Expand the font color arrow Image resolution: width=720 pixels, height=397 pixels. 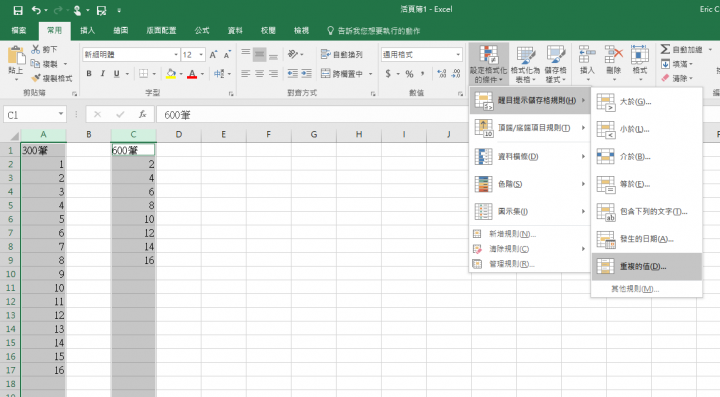click(202, 73)
